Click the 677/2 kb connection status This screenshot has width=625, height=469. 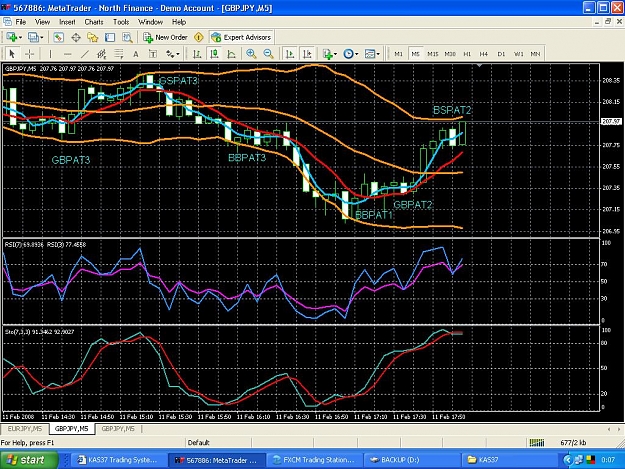(x=573, y=443)
